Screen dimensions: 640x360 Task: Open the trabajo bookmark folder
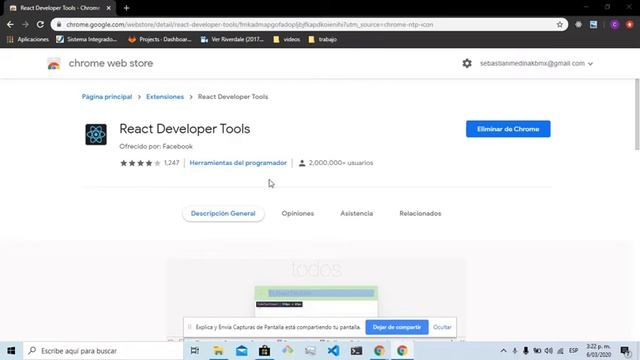point(322,40)
